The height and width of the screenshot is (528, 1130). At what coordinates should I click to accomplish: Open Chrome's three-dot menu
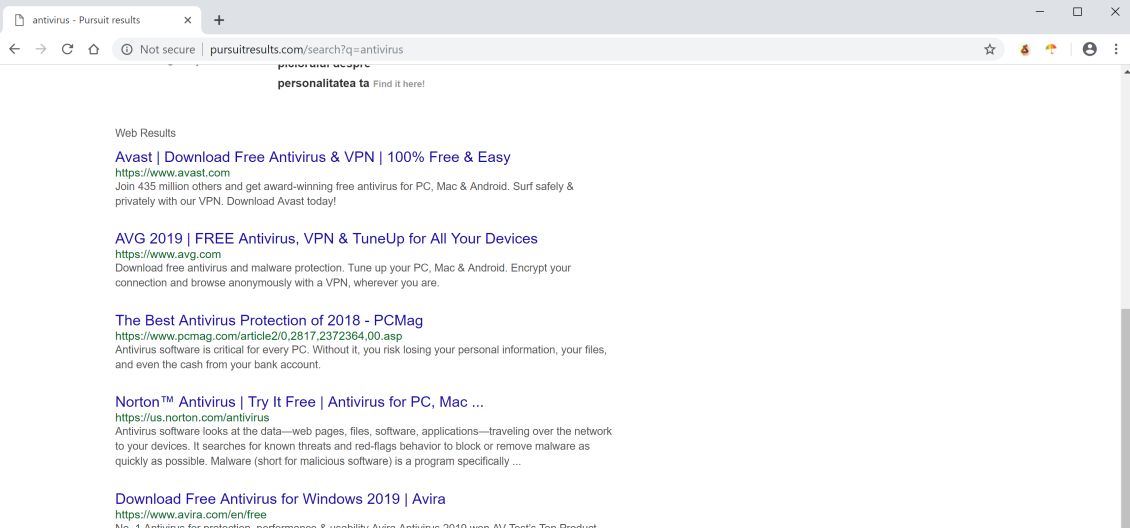point(1116,49)
